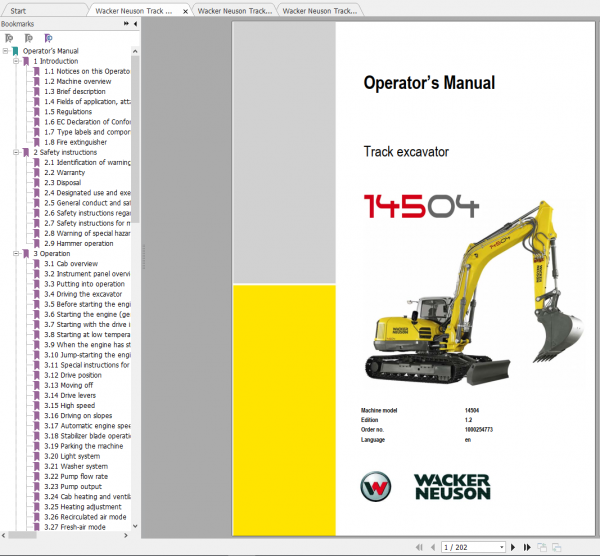The image size is (600, 556).
Task: Open bookmark 3.3 Putting into operation
Action: pyautogui.click(x=85, y=284)
